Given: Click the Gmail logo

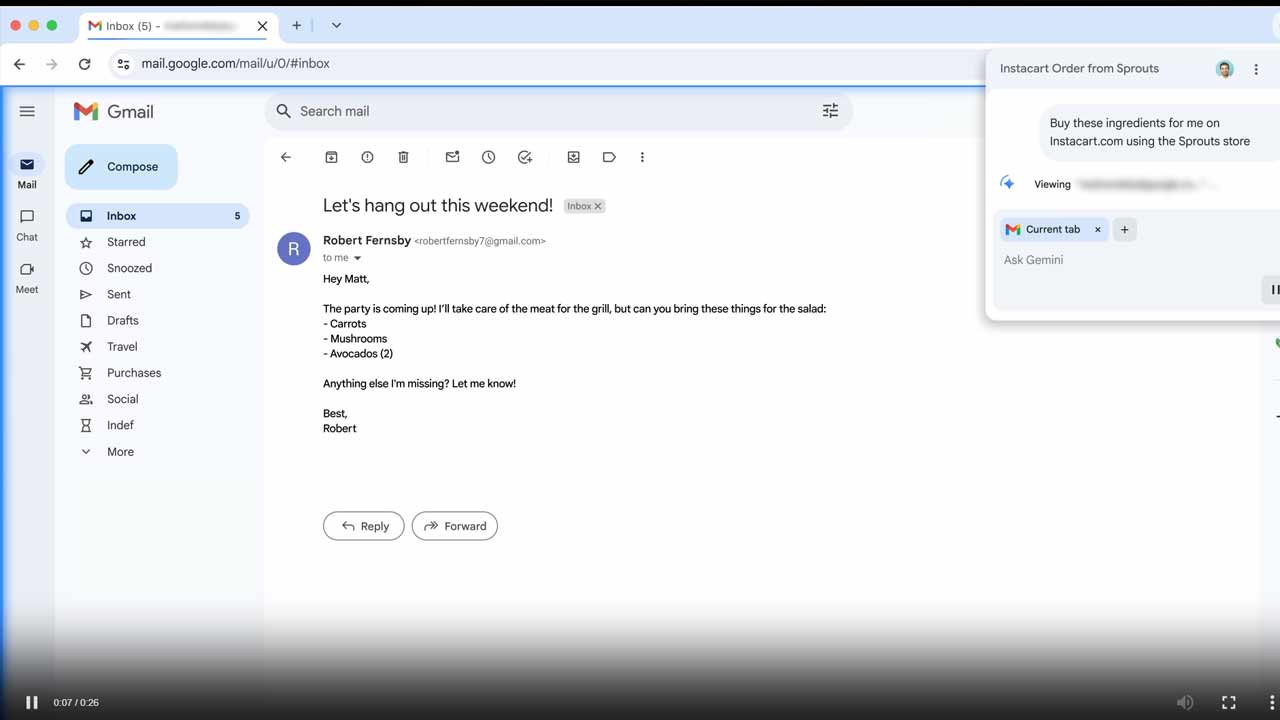Looking at the screenshot, I should click(x=113, y=111).
